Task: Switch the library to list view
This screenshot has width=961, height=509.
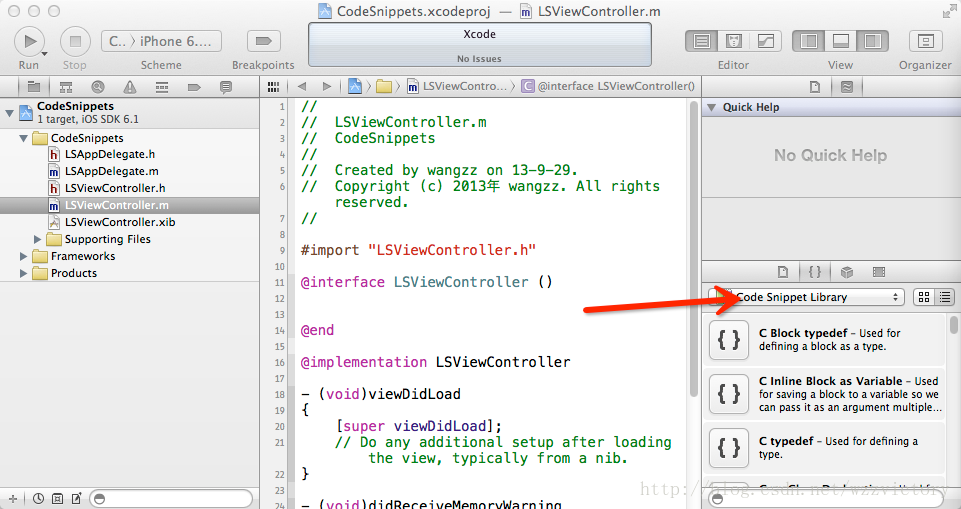Action: pos(944,297)
